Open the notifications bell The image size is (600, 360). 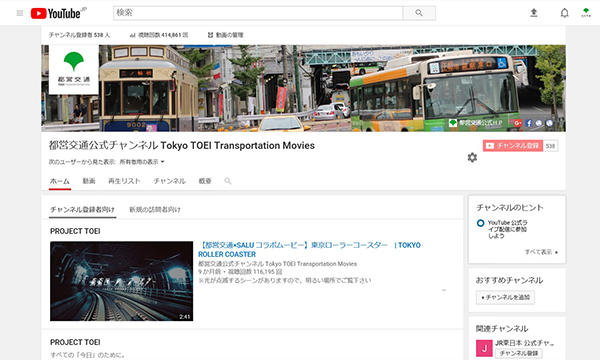[564, 13]
